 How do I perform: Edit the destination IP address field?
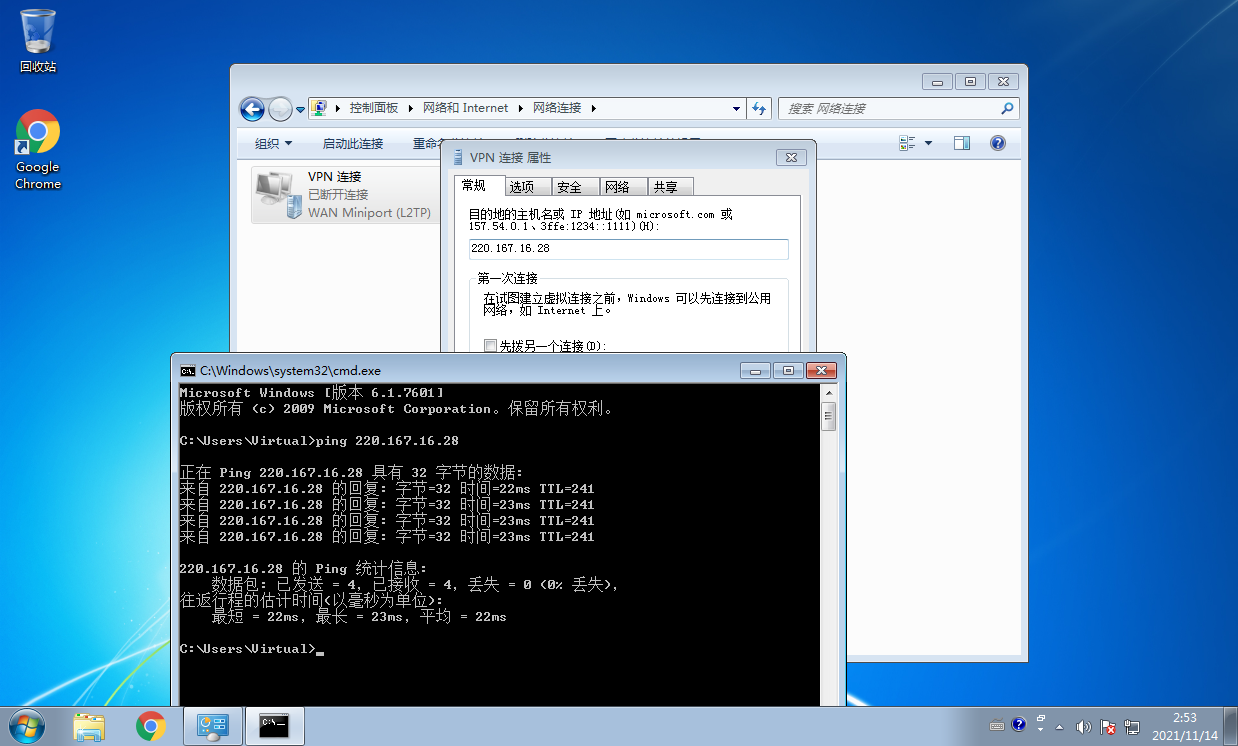pyautogui.click(x=628, y=249)
